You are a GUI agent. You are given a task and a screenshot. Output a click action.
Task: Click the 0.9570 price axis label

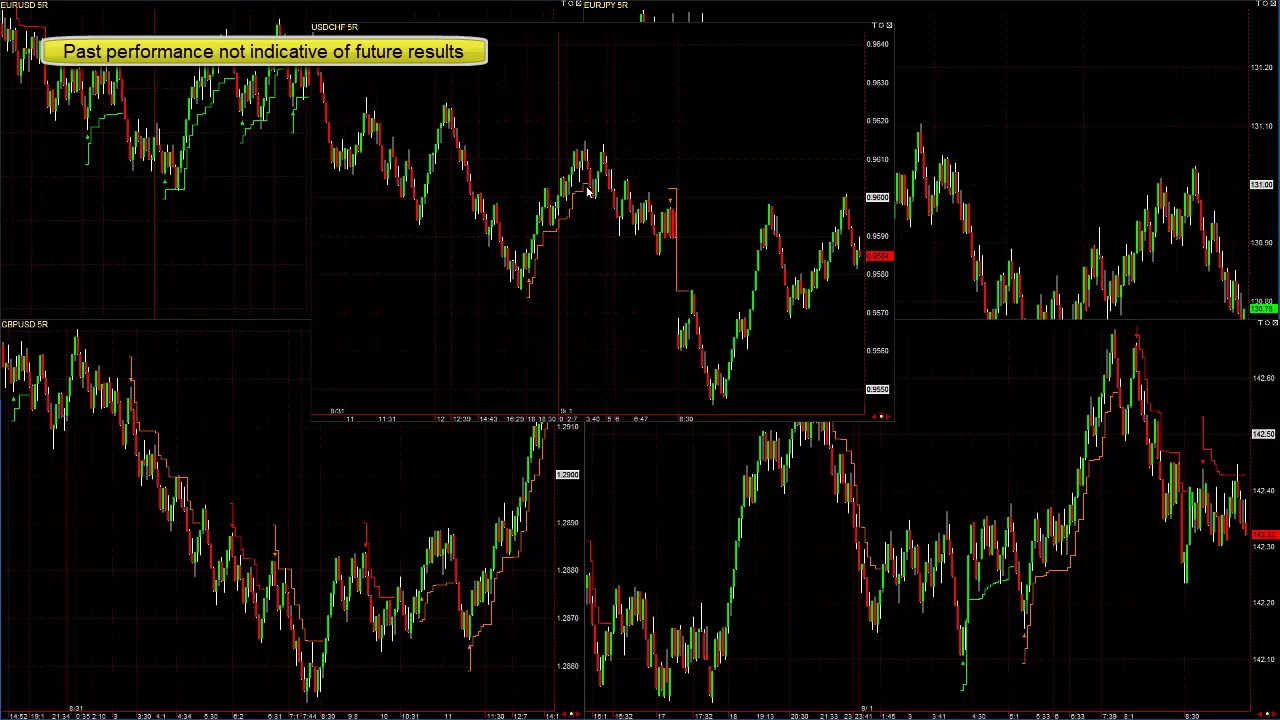click(x=878, y=313)
